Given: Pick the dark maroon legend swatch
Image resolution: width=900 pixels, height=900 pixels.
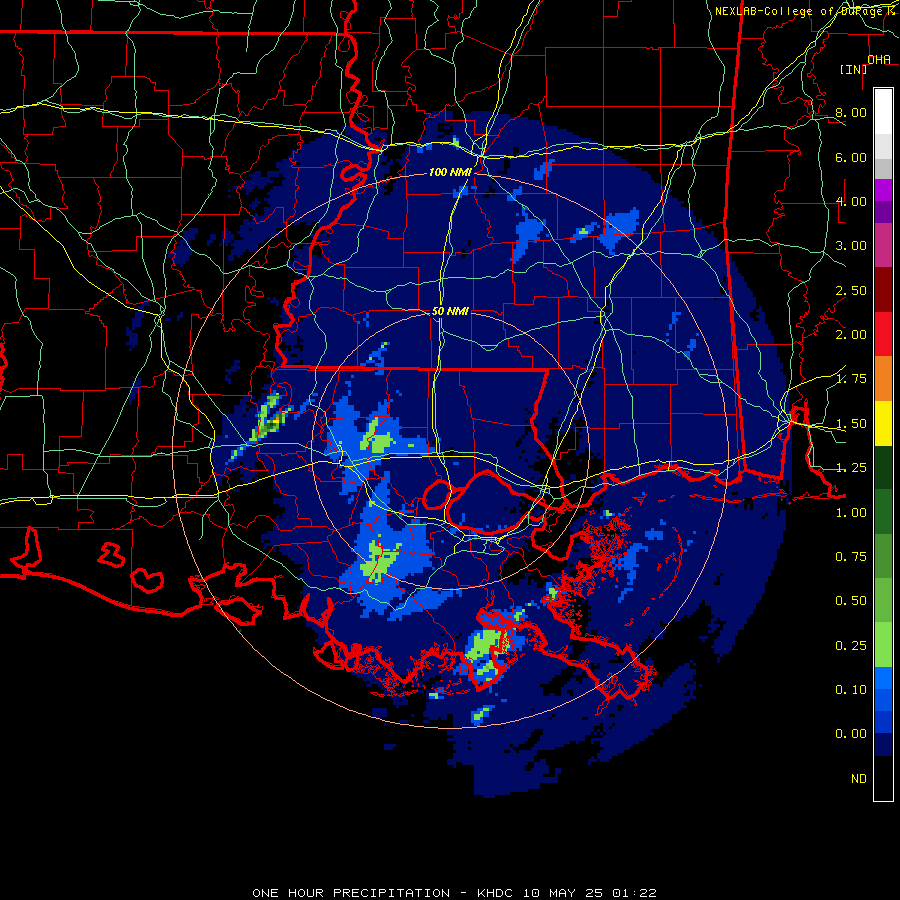Looking at the screenshot, I should 883,290.
